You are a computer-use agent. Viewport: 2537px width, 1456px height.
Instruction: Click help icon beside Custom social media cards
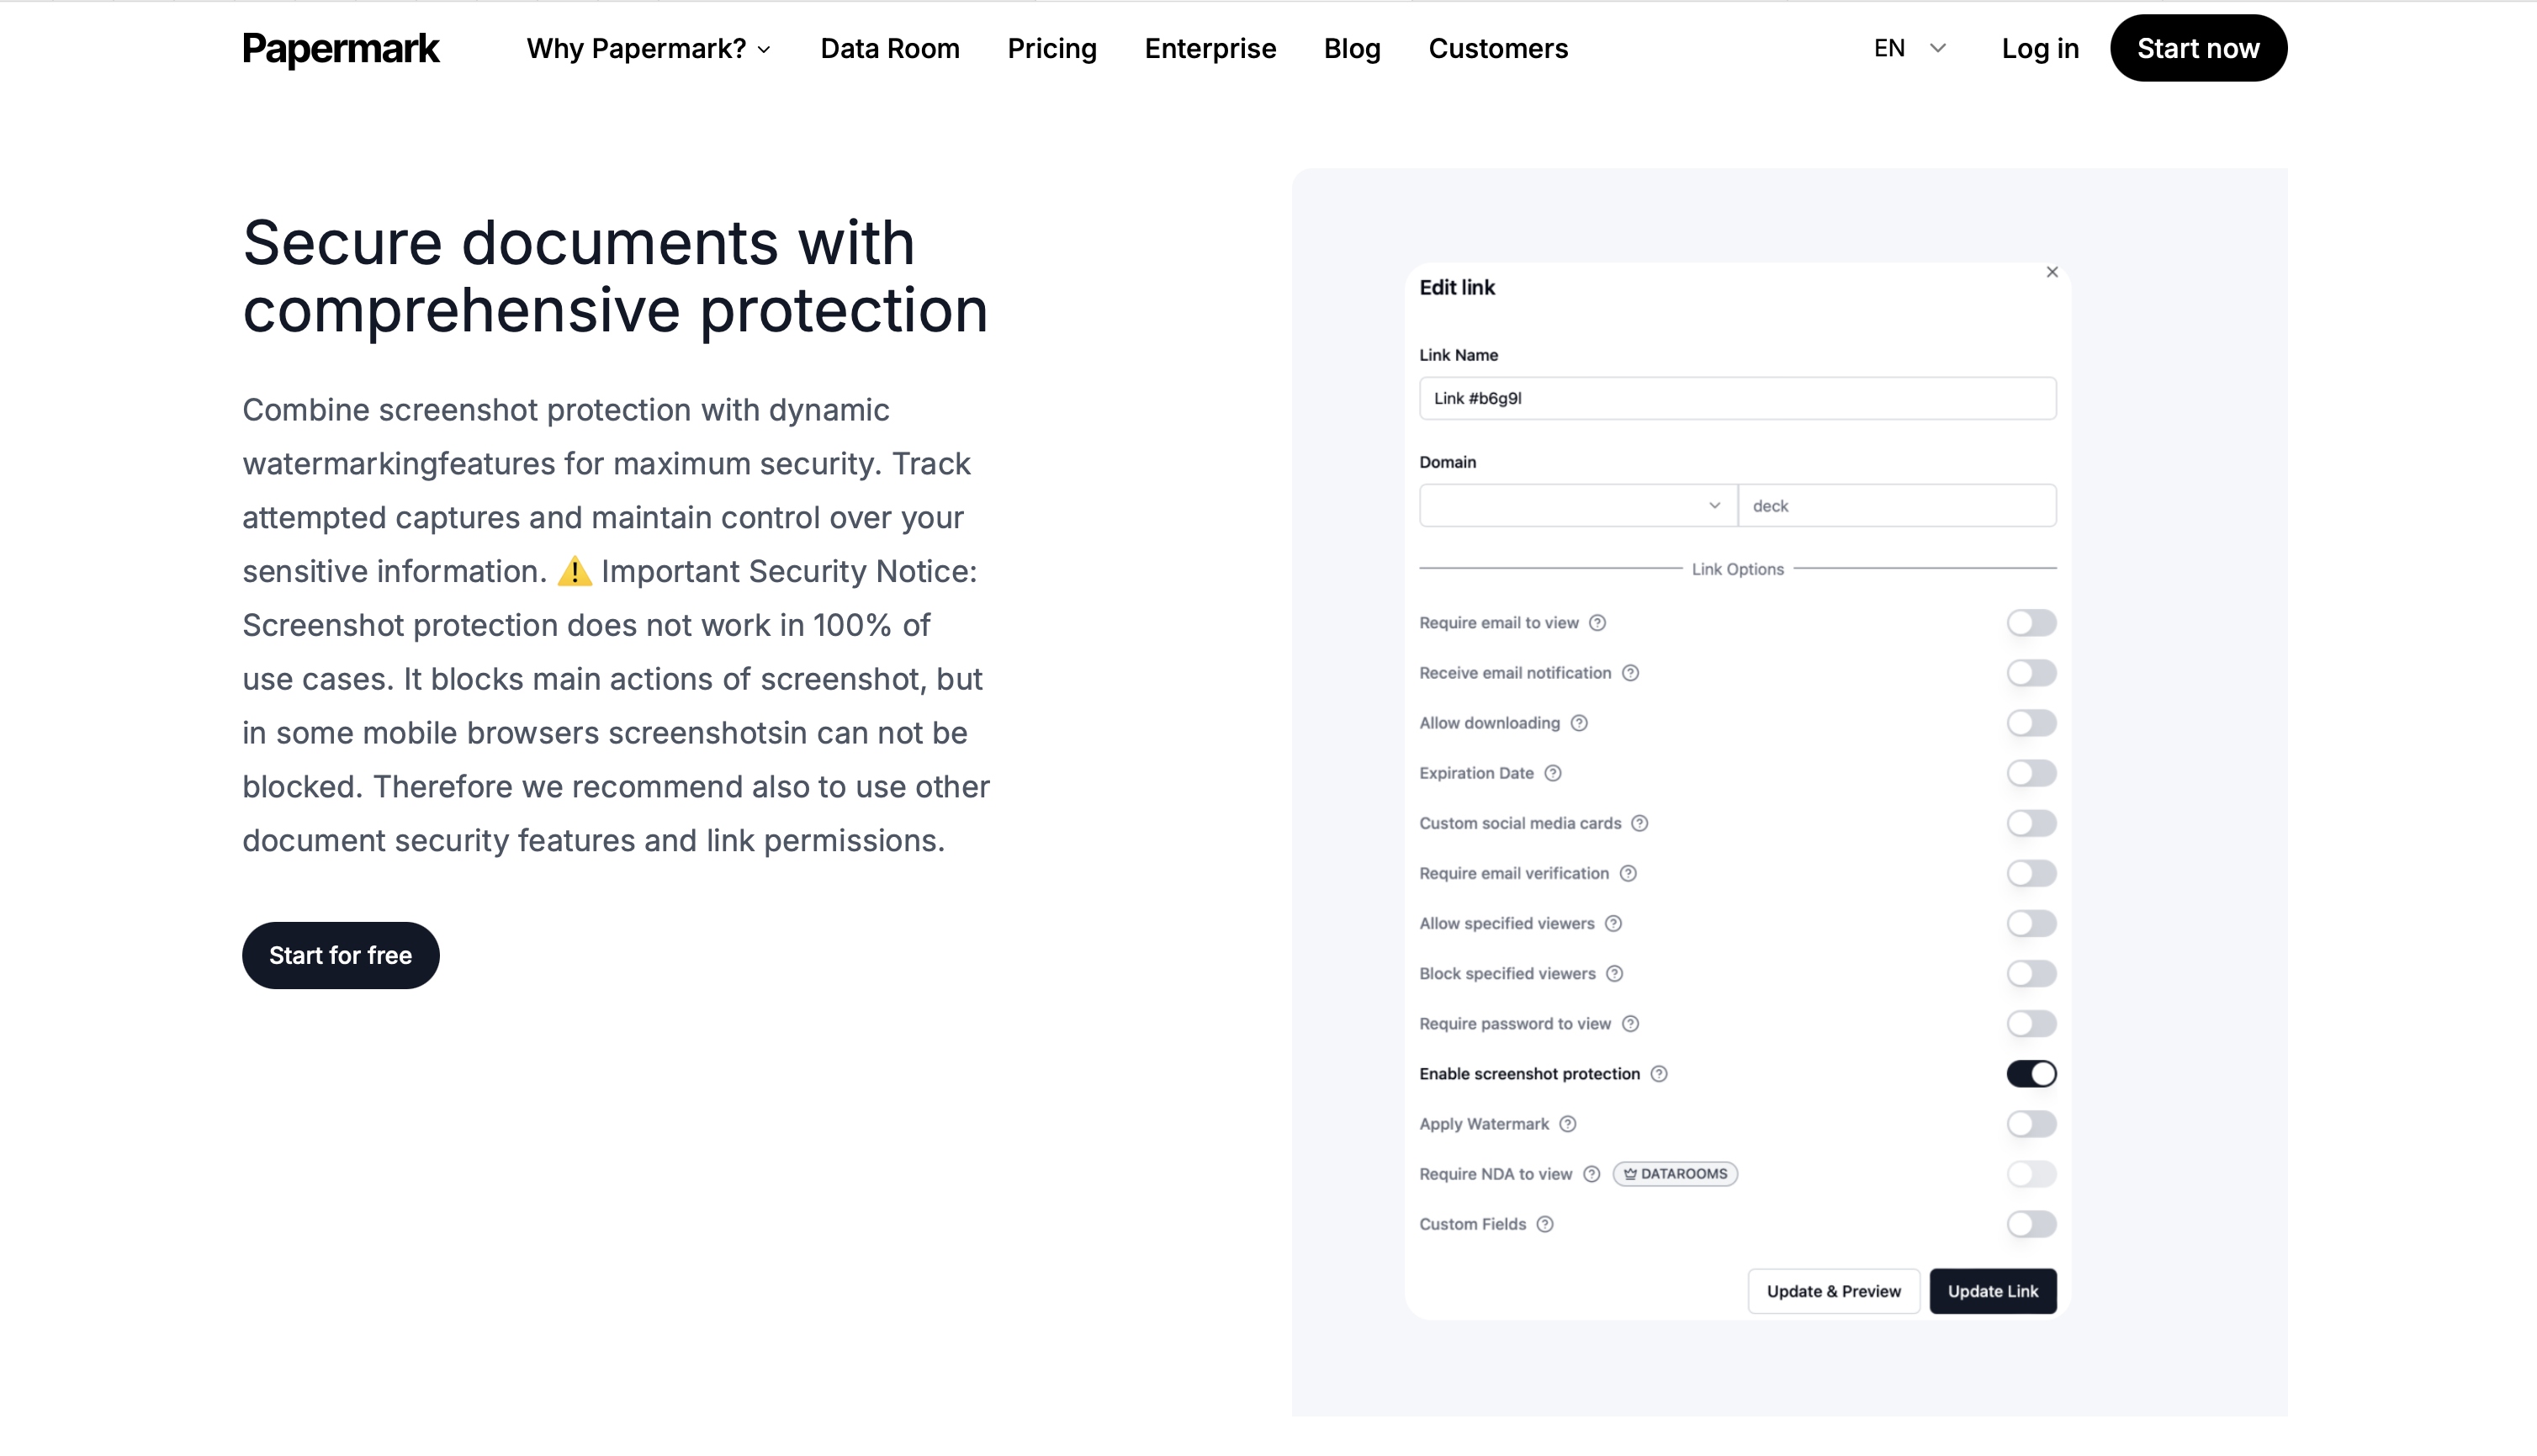click(1639, 823)
